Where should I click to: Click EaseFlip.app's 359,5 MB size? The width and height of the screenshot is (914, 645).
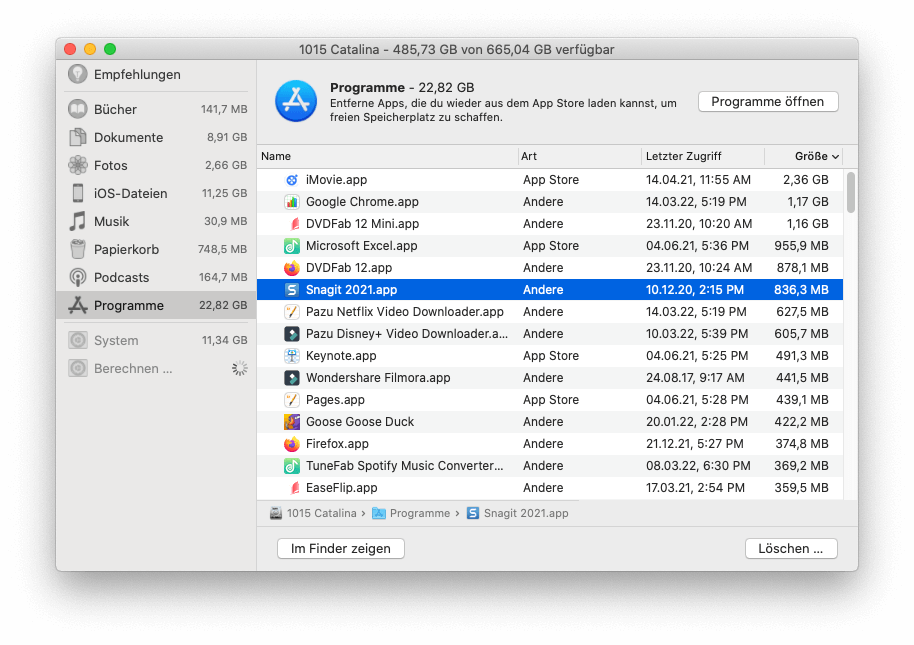pyautogui.click(x=801, y=488)
